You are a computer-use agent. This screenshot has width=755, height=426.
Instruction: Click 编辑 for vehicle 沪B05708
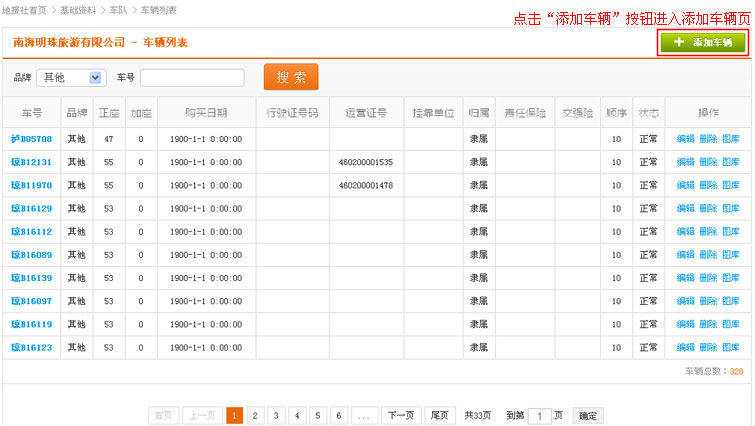tap(685, 139)
